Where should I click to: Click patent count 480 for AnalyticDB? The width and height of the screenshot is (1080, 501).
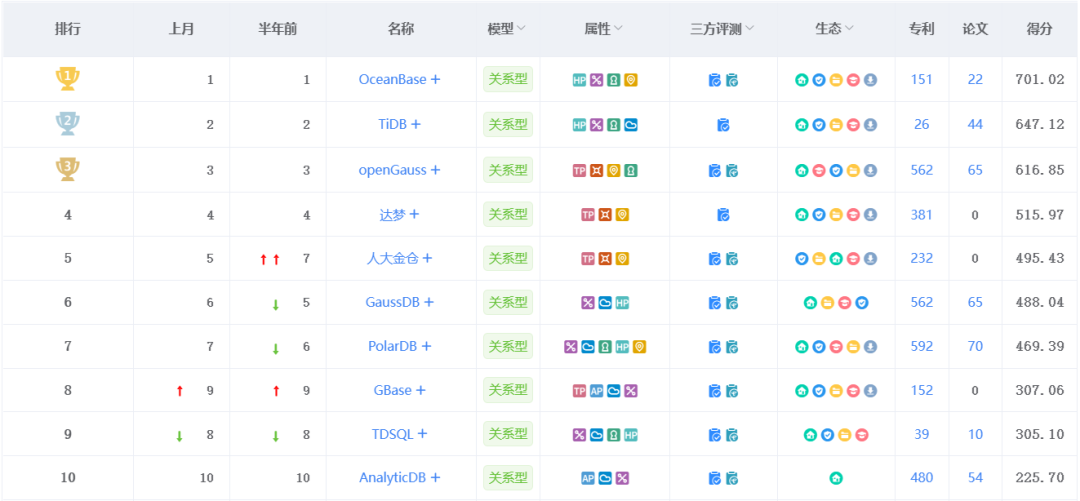click(x=922, y=478)
